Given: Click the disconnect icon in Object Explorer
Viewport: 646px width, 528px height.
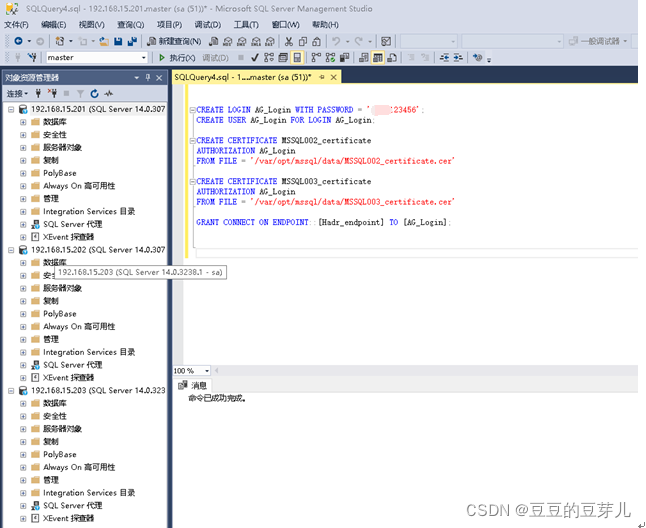Looking at the screenshot, I should click(52, 93).
